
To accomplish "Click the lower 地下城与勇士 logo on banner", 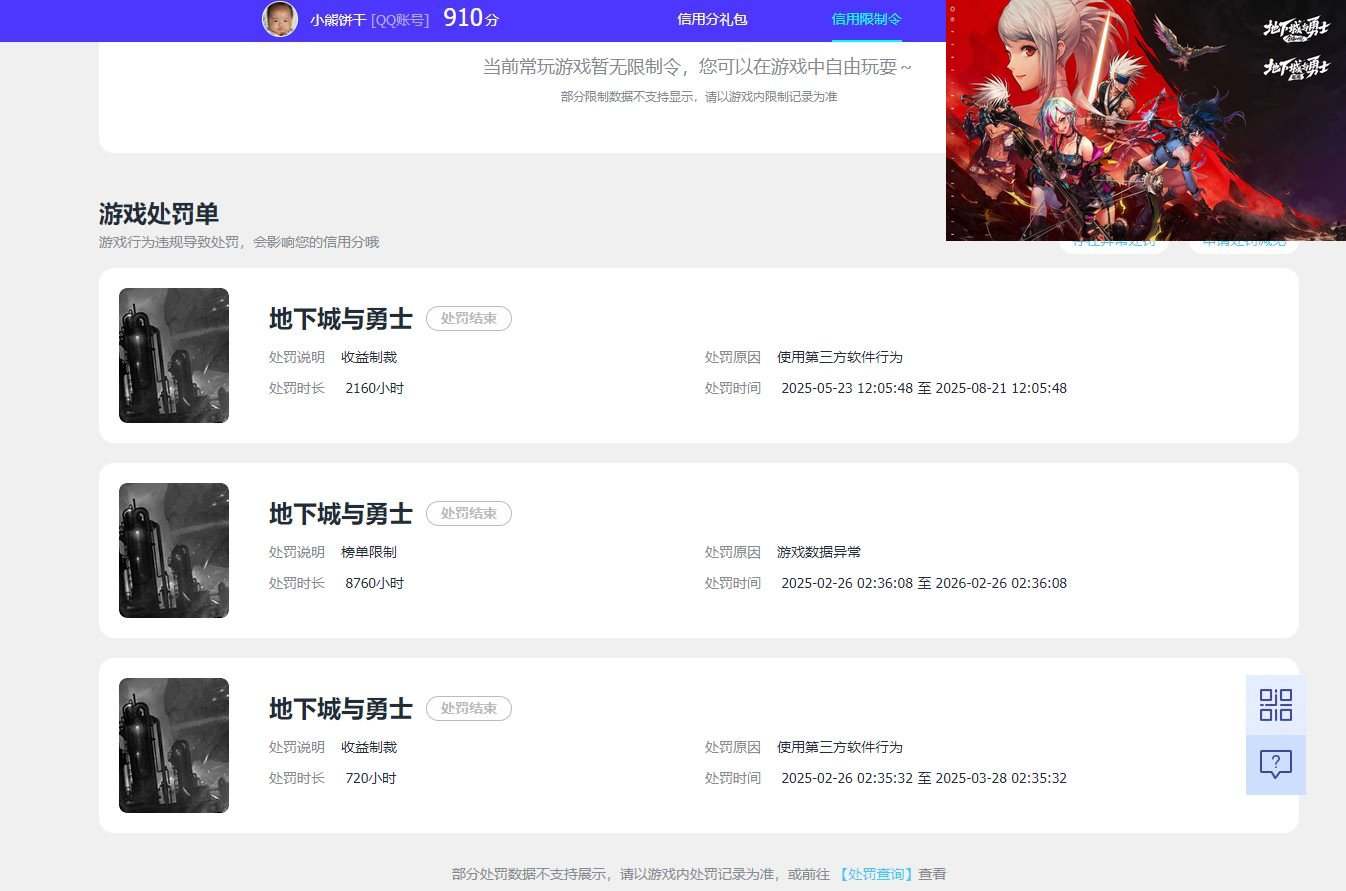I will pyautogui.click(x=1297, y=68).
